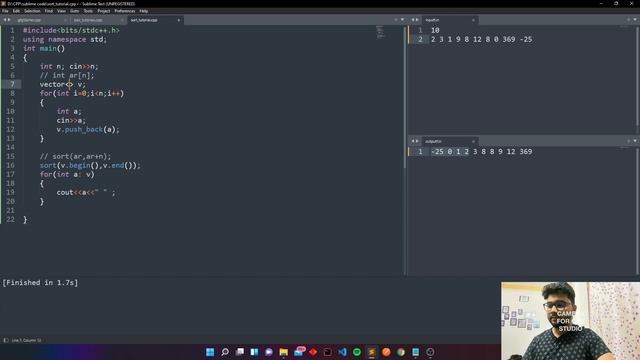Screen dimensions: 640x360
Task: Click next-tab arrow in input pane
Action: tap(417, 20)
